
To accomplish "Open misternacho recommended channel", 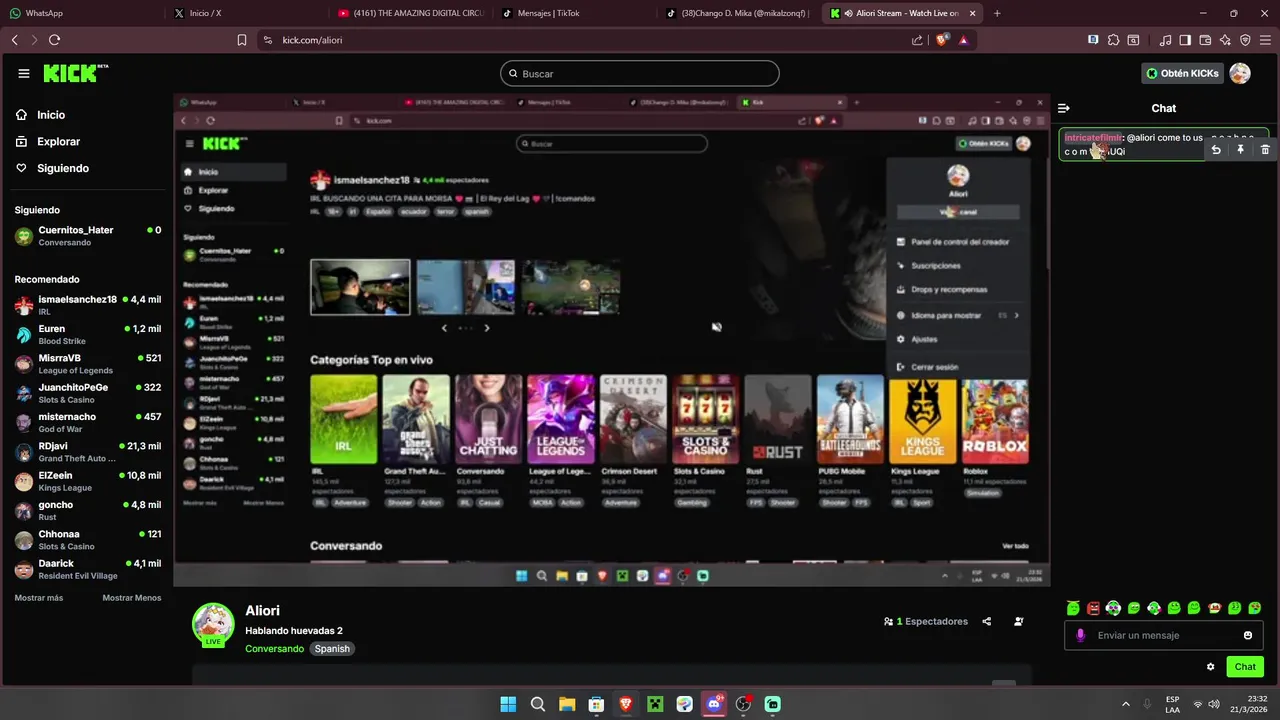I will [88, 423].
